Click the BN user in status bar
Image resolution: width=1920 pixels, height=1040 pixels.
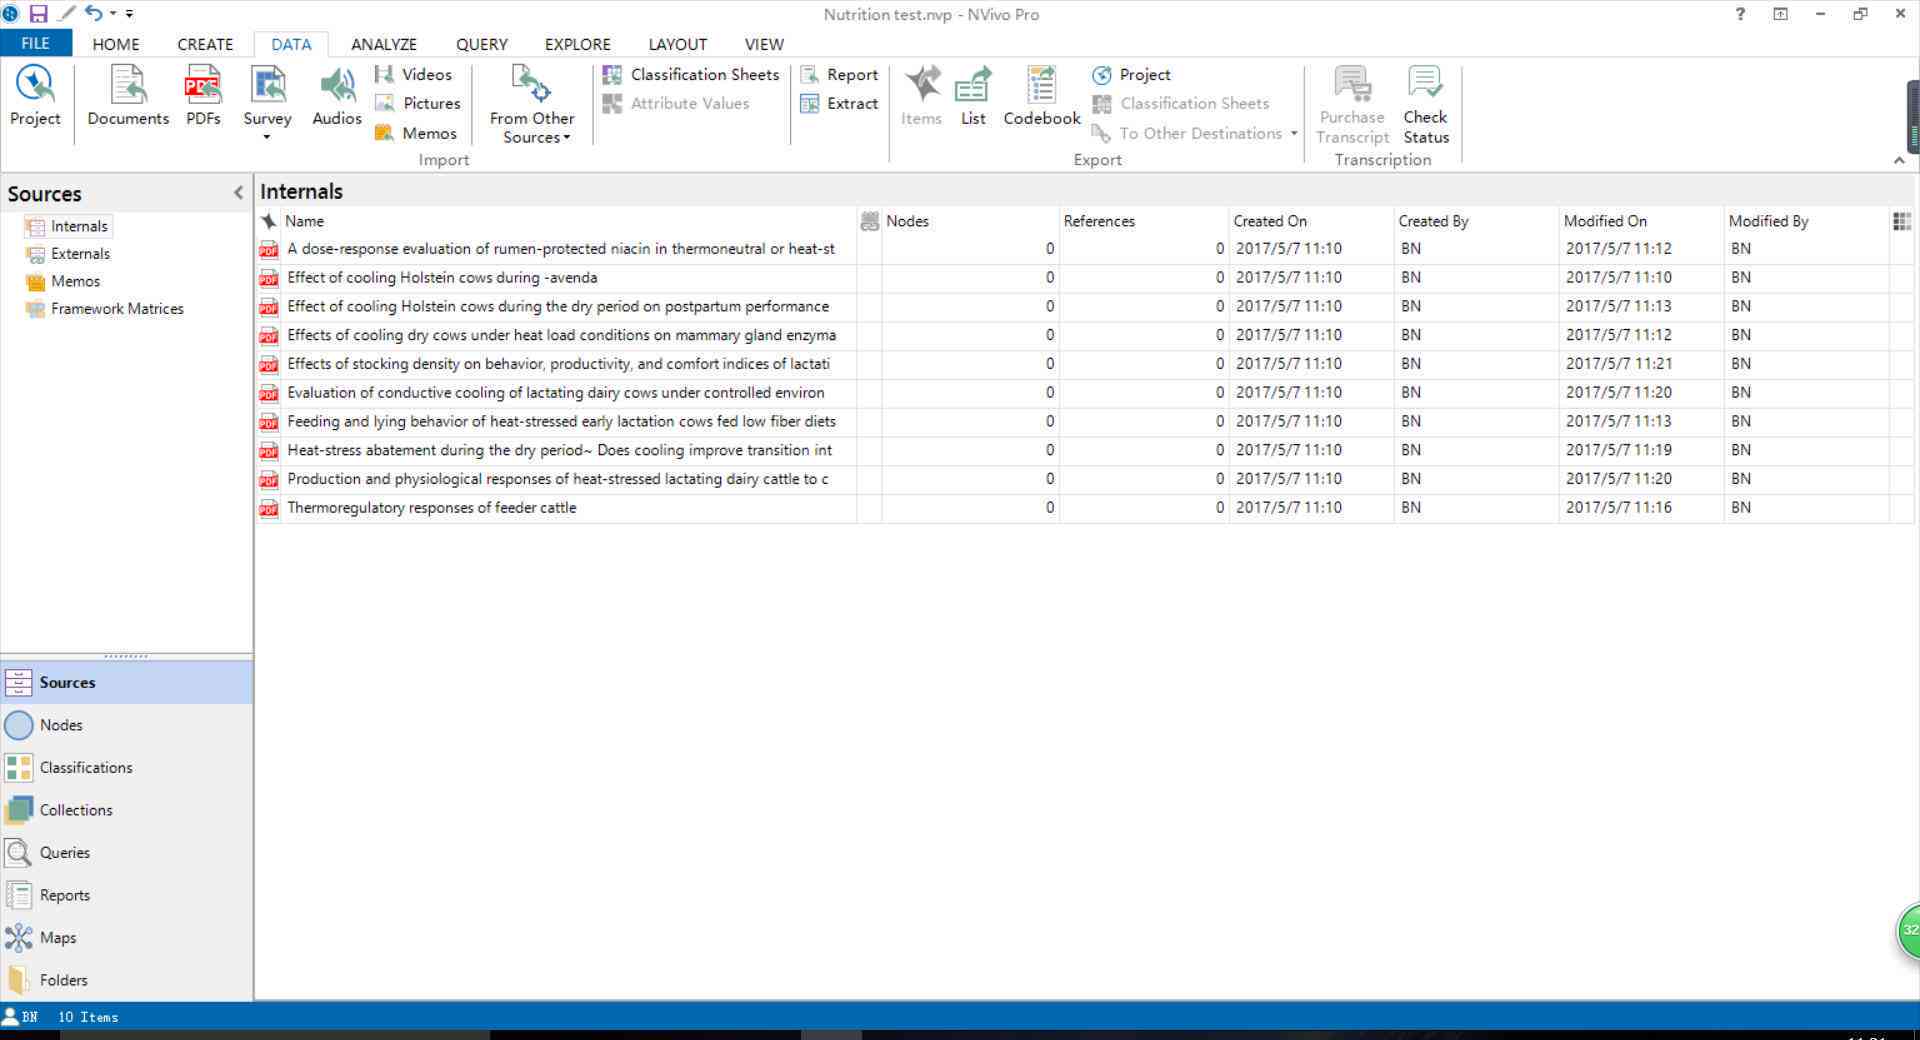[21, 1017]
